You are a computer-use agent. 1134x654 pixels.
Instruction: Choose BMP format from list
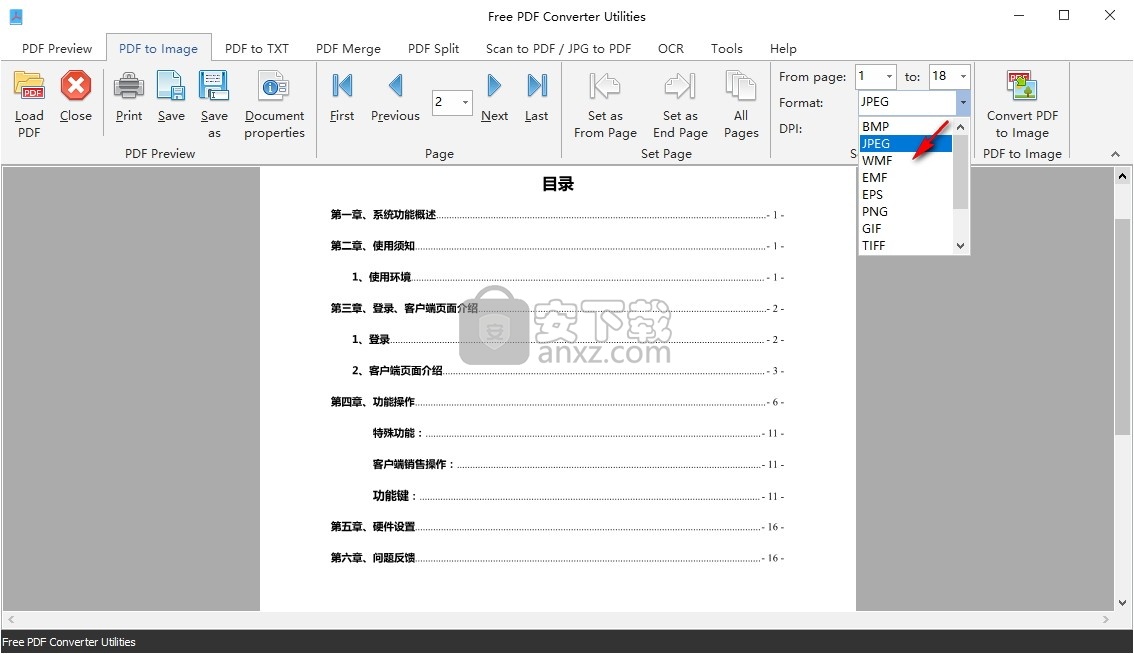point(905,127)
